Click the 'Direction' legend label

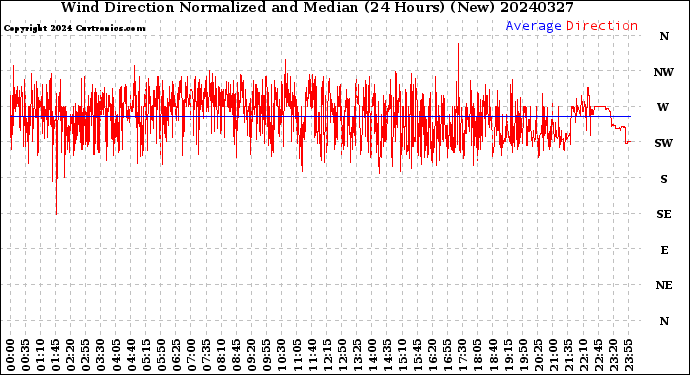pyautogui.click(x=602, y=26)
